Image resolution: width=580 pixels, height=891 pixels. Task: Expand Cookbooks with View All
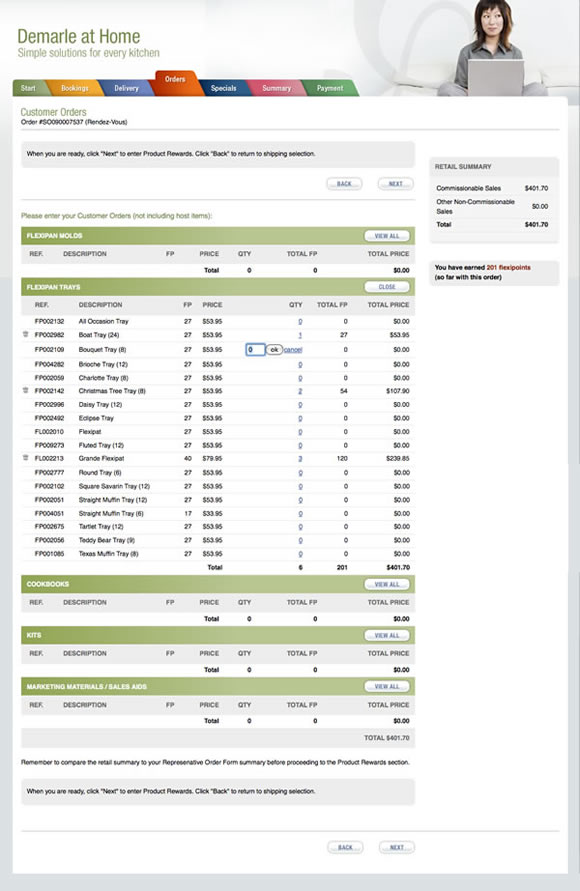(387, 584)
